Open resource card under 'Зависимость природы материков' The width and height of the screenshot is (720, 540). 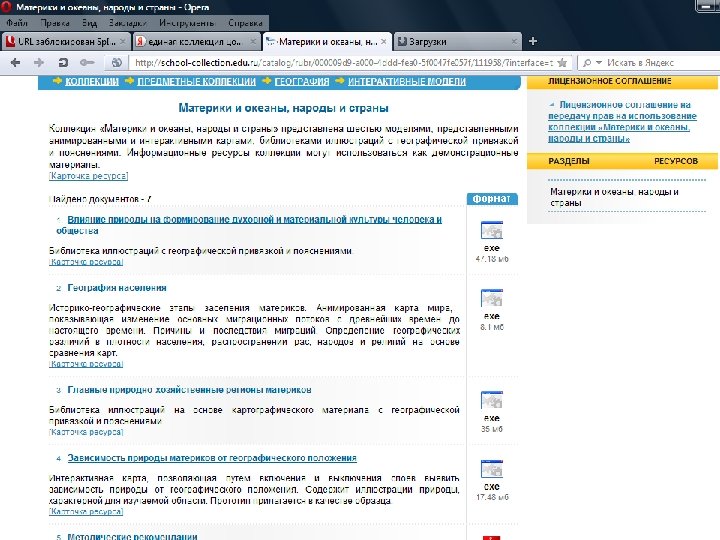[86, 512]
